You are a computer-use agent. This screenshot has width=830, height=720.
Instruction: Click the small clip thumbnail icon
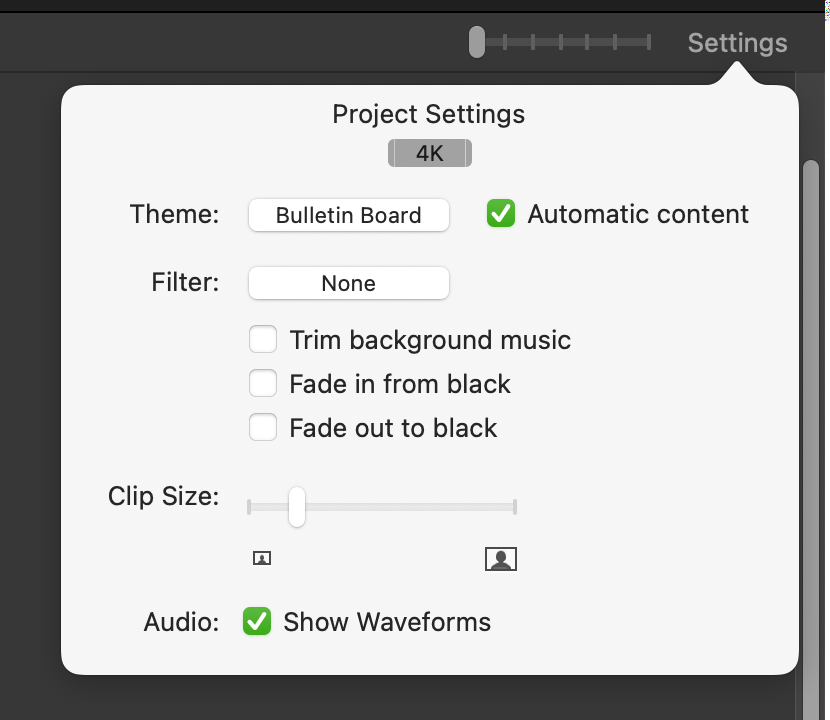262,558
